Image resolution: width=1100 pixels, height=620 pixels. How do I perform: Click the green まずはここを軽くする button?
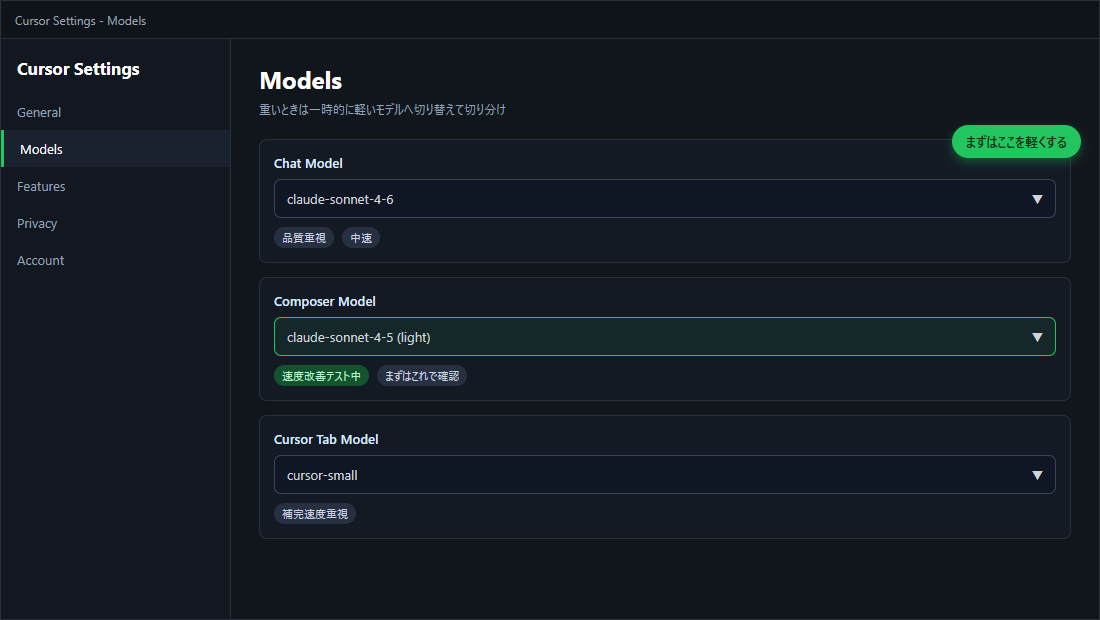[1016, 142]
